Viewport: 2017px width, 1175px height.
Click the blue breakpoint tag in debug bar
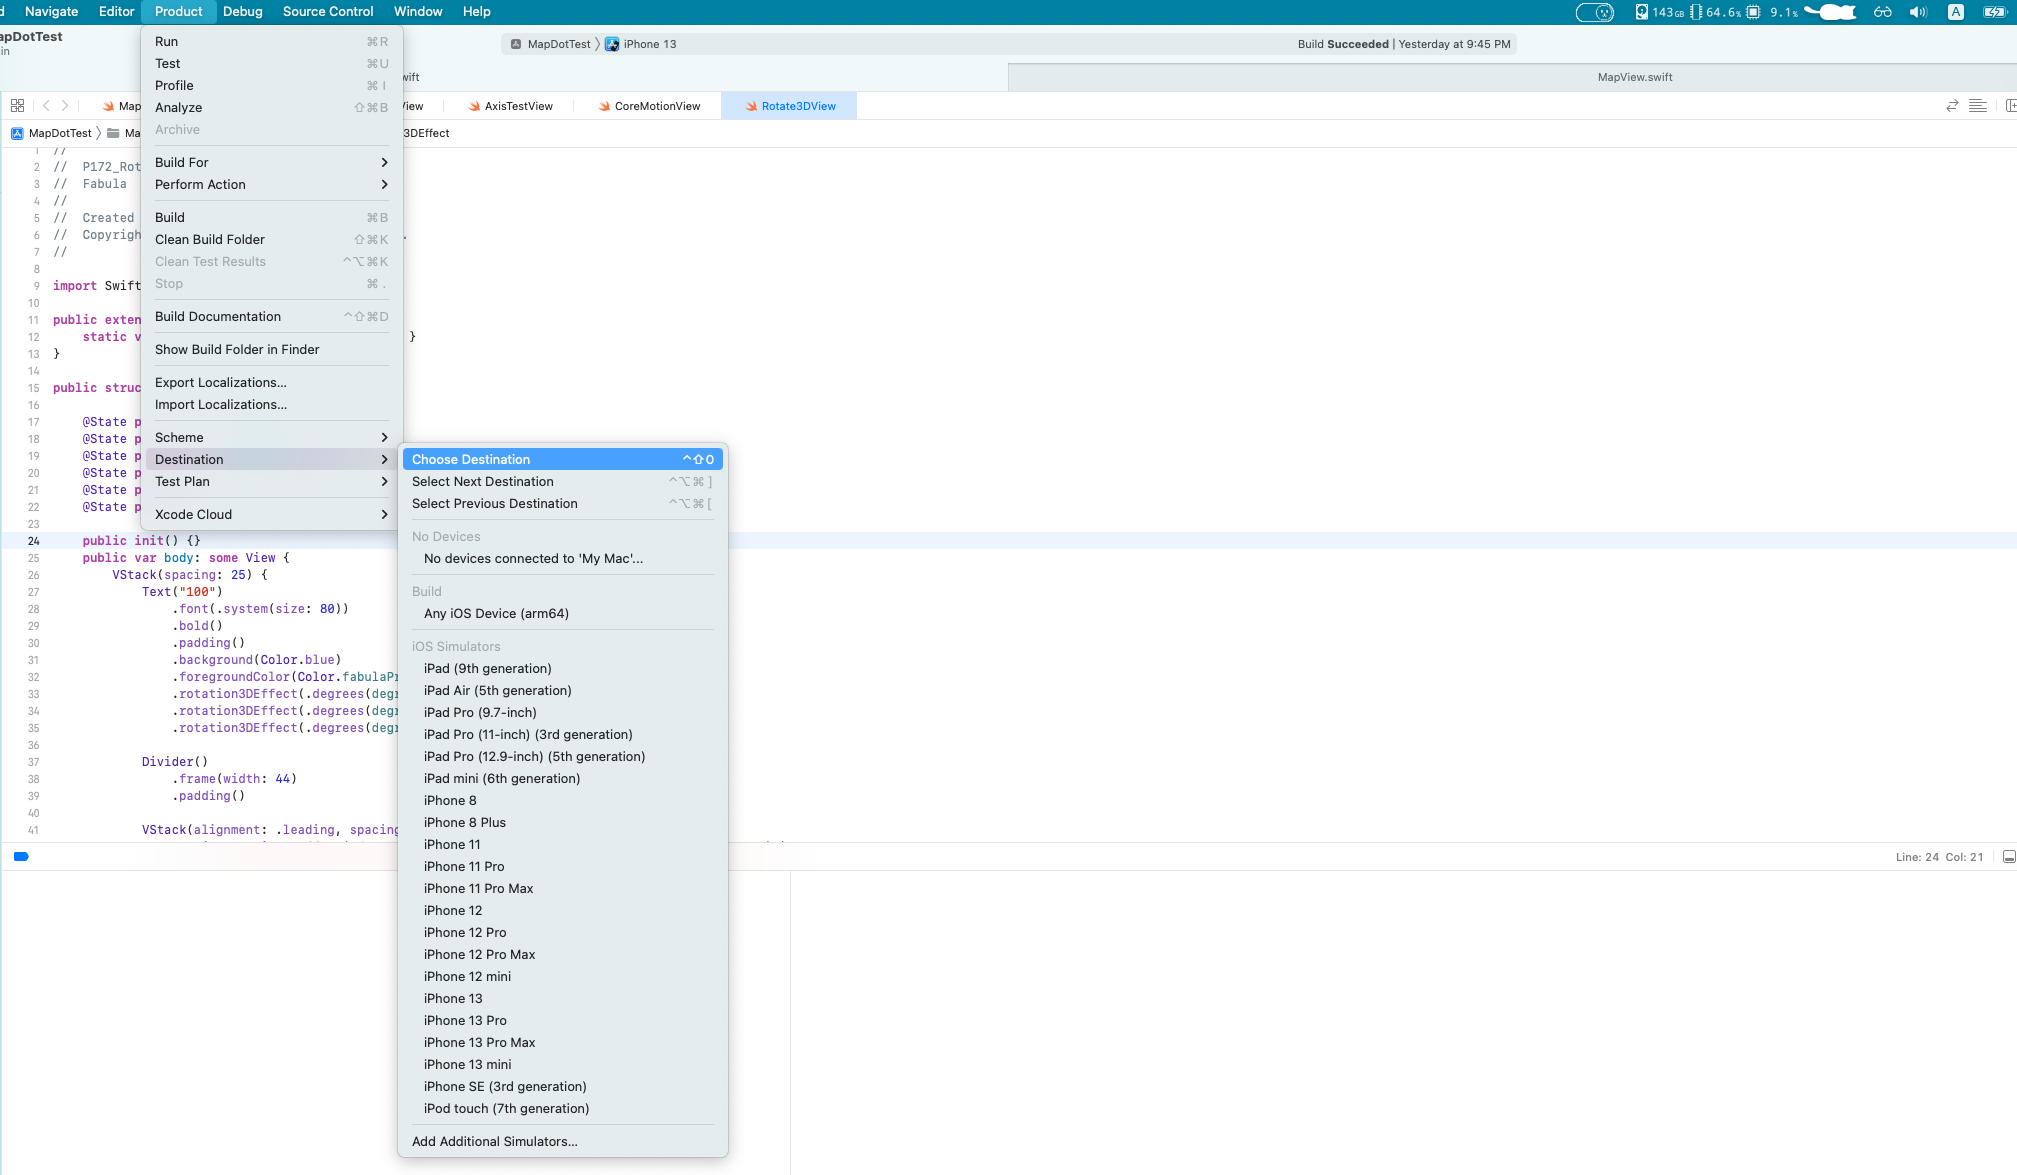click(x=21, y=857)
